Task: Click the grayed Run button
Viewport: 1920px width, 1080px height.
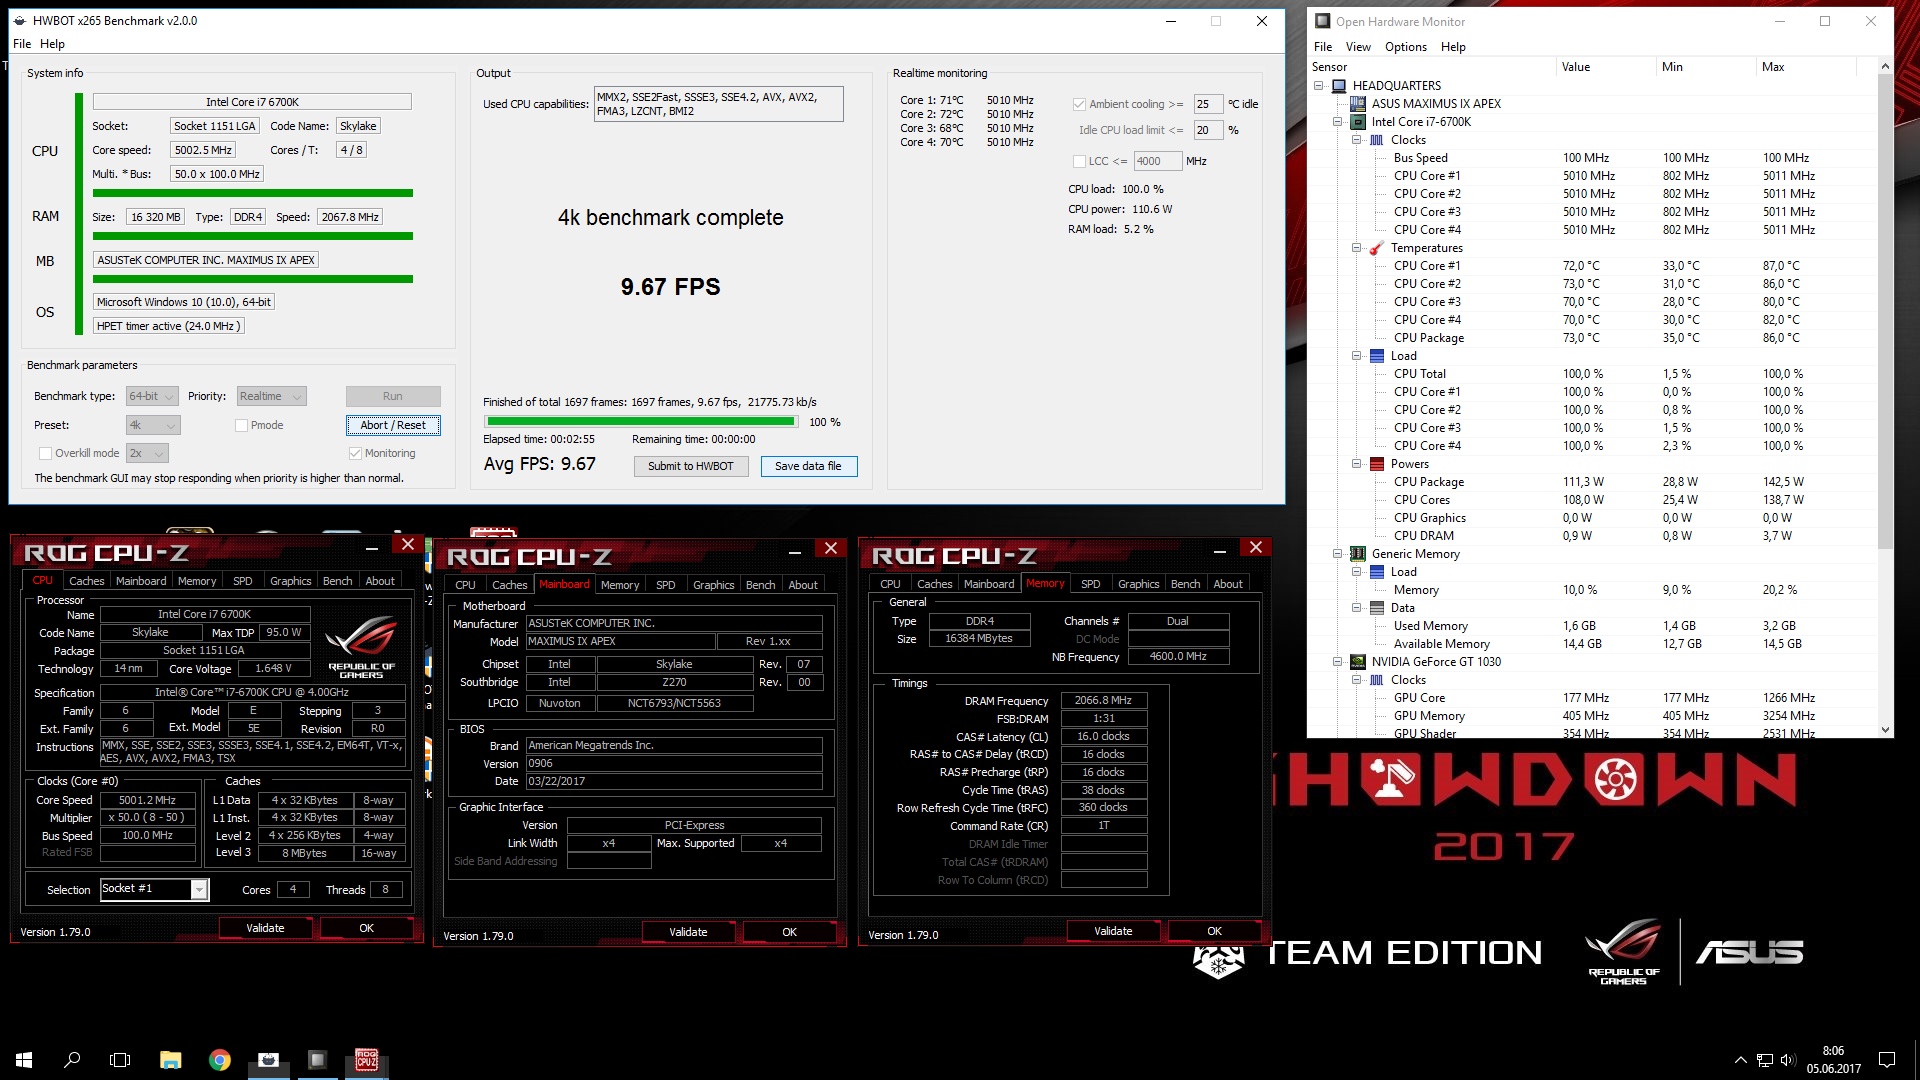Action: pyautogui.click(x=393, y=396)
